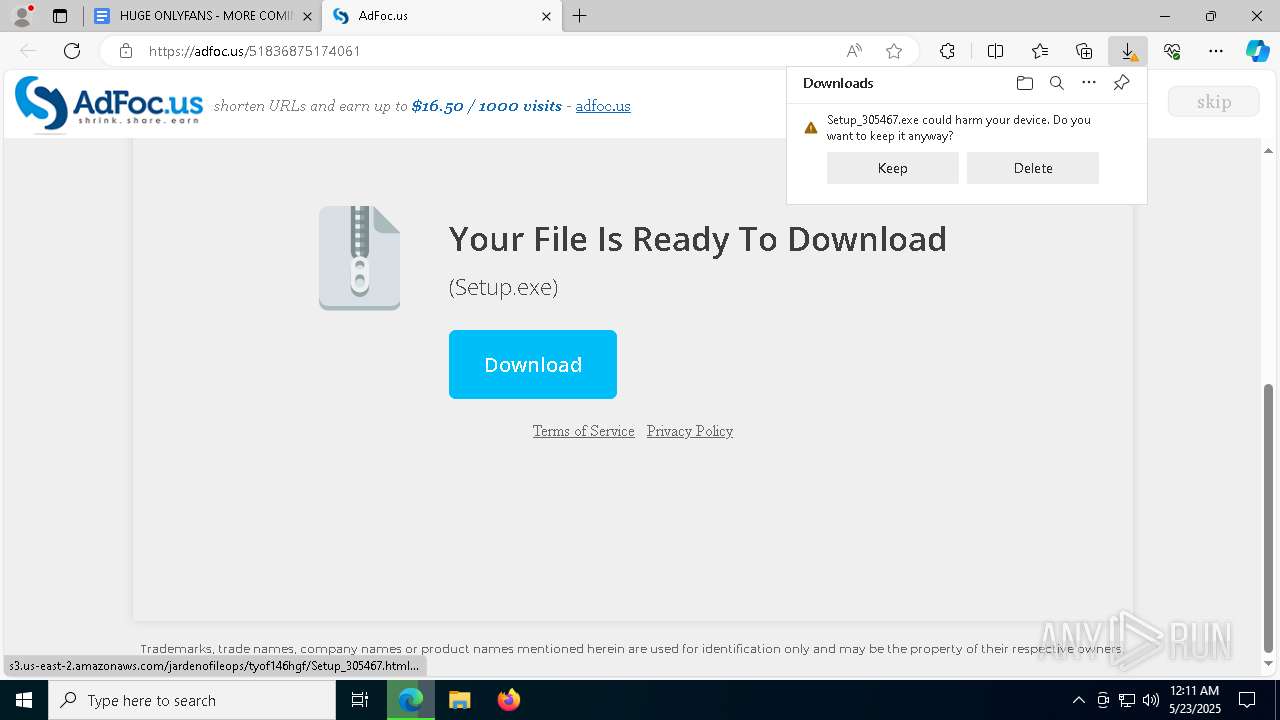The height and width of the screenshot is (720, 1280).
Task: Open the tab actions menu icon
Action: (x=60, y=16)
